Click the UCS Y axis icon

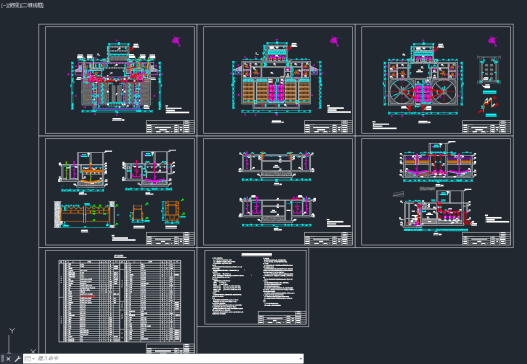click(x=12, y=331)
